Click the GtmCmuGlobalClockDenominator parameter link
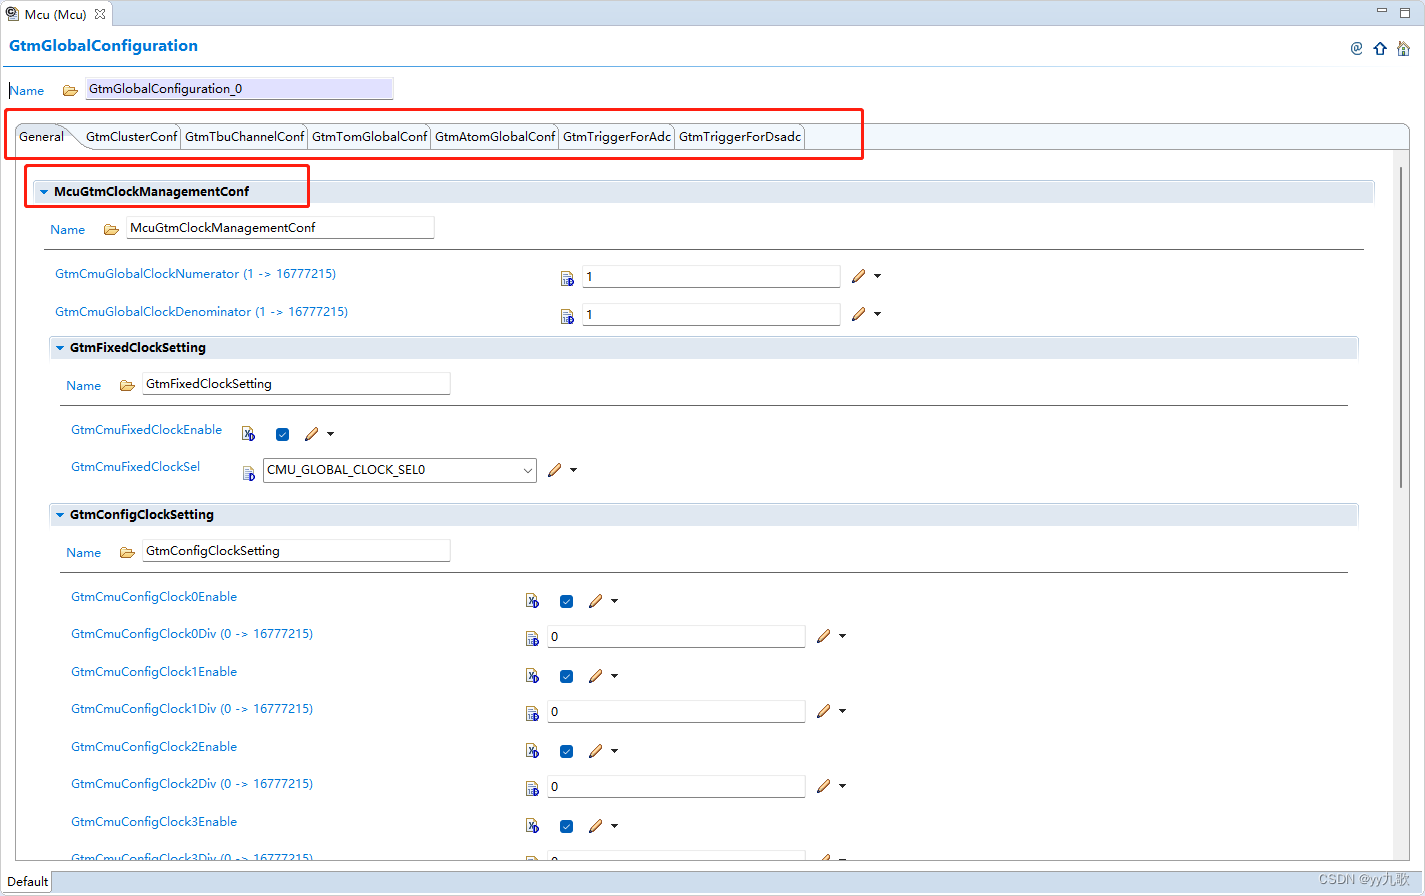The height and width of the screenshot is (896, 1425). click(201, 312)
